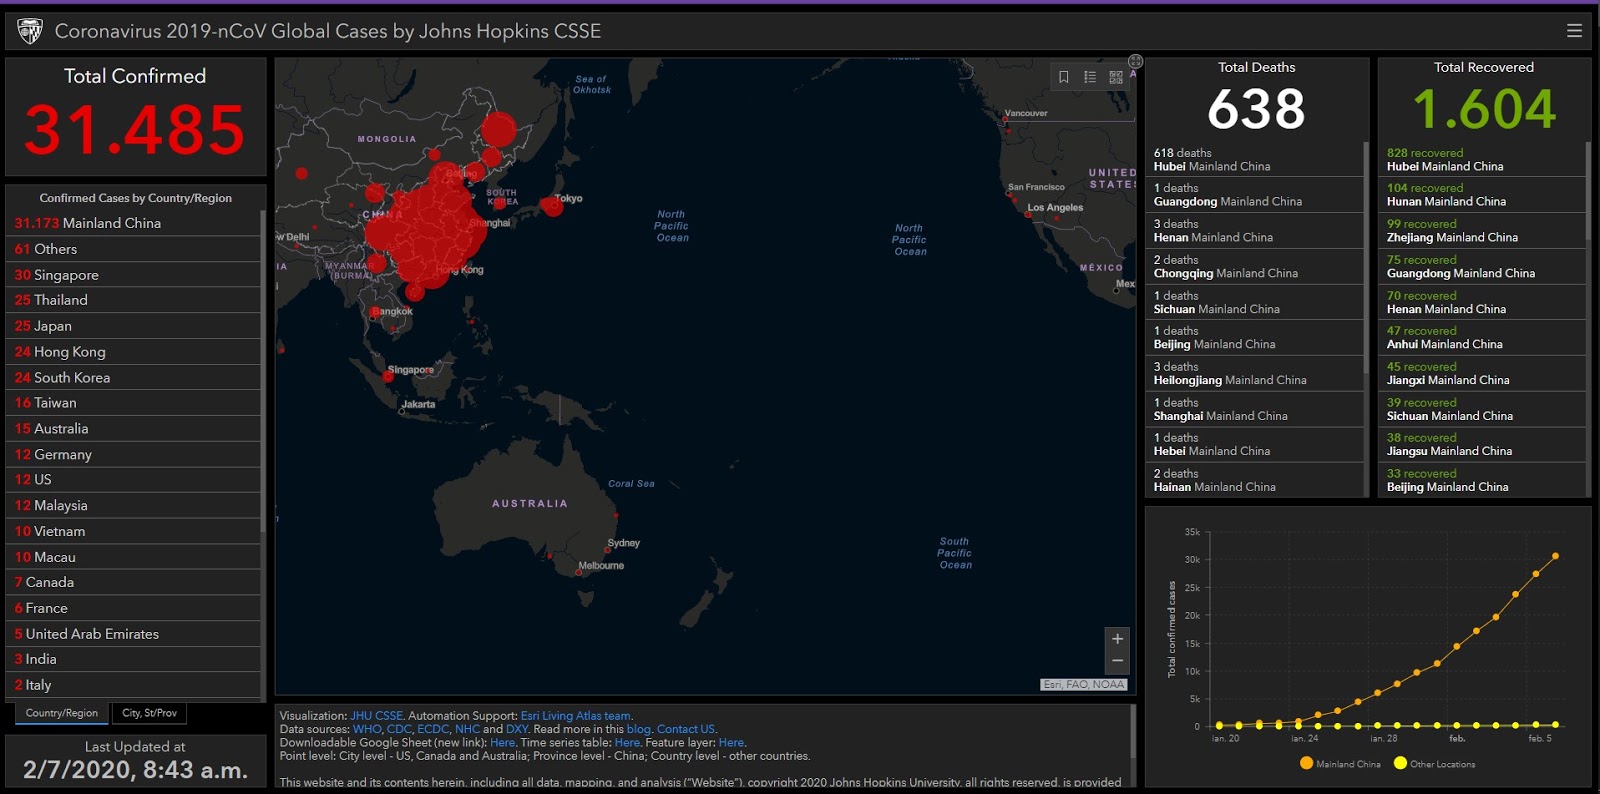Show the map legend list
The width and height of the screenshot is (1600, 794).
coord(1090,77)
